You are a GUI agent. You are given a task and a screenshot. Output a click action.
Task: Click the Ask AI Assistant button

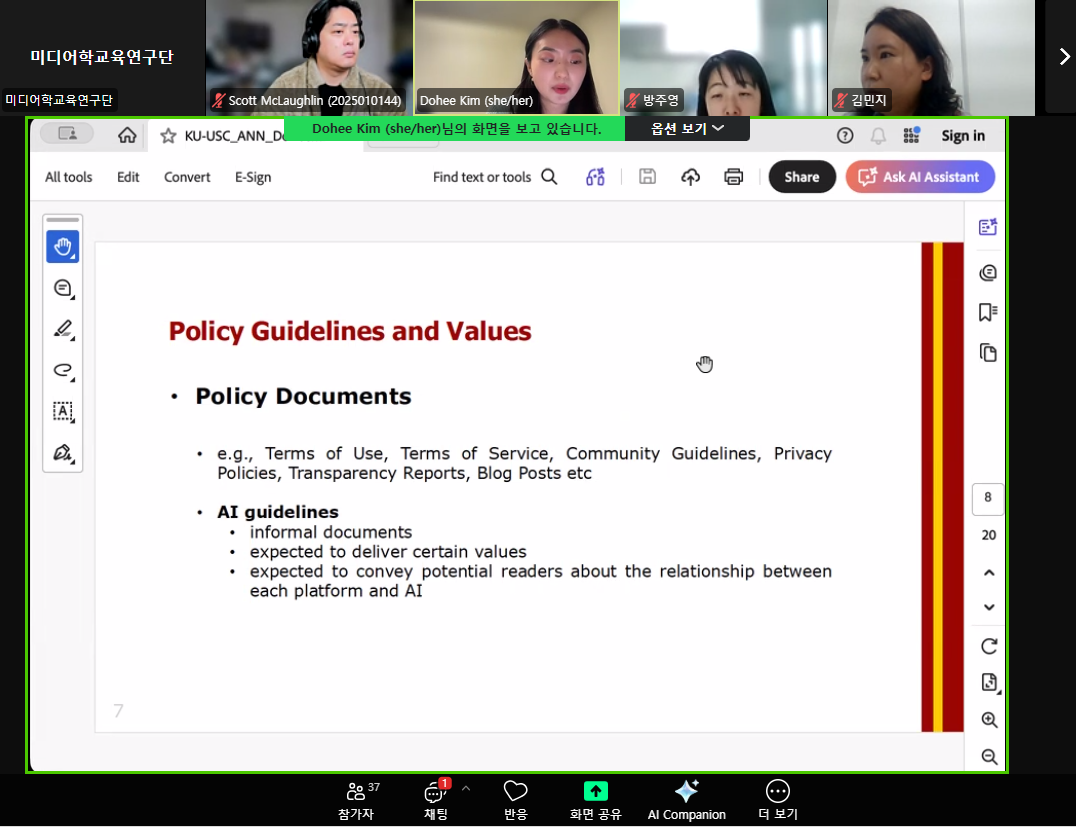pos(919,177)
